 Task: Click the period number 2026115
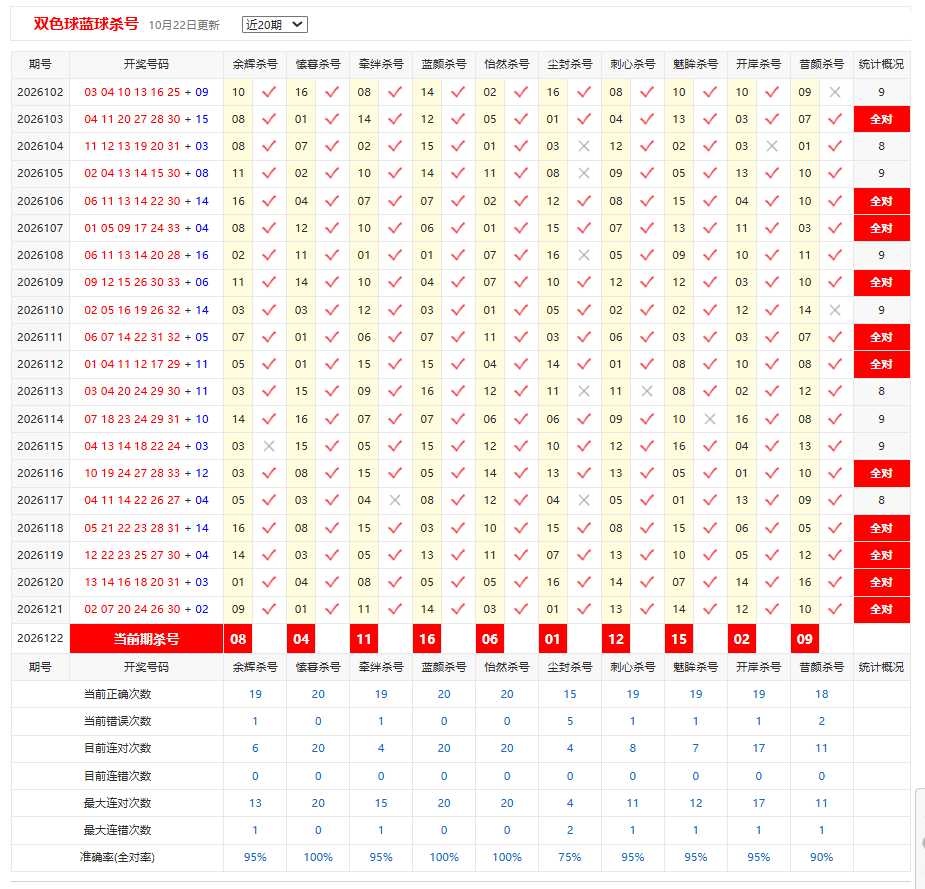tap(40, 446)
